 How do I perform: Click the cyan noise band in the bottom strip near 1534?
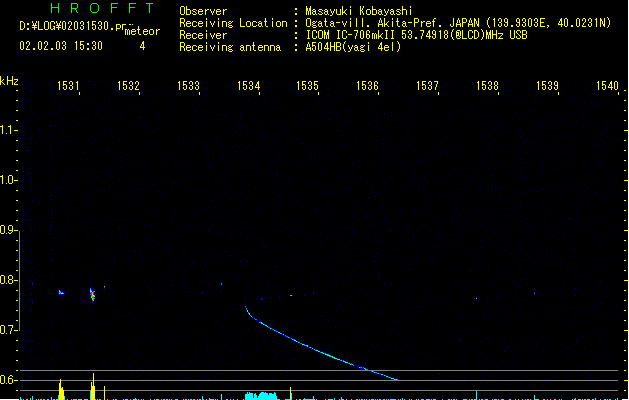[262, 396]
